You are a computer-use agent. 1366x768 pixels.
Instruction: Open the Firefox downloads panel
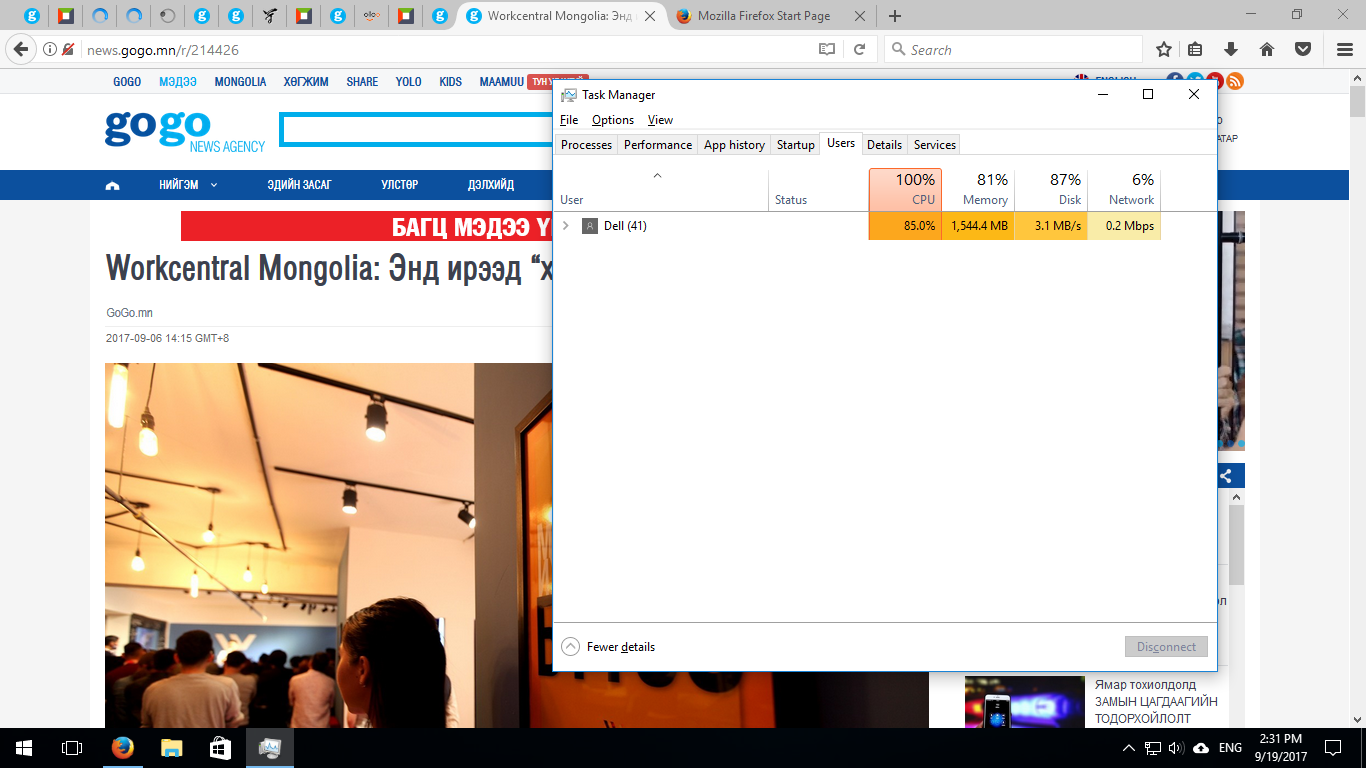(x=1231, y=49)
